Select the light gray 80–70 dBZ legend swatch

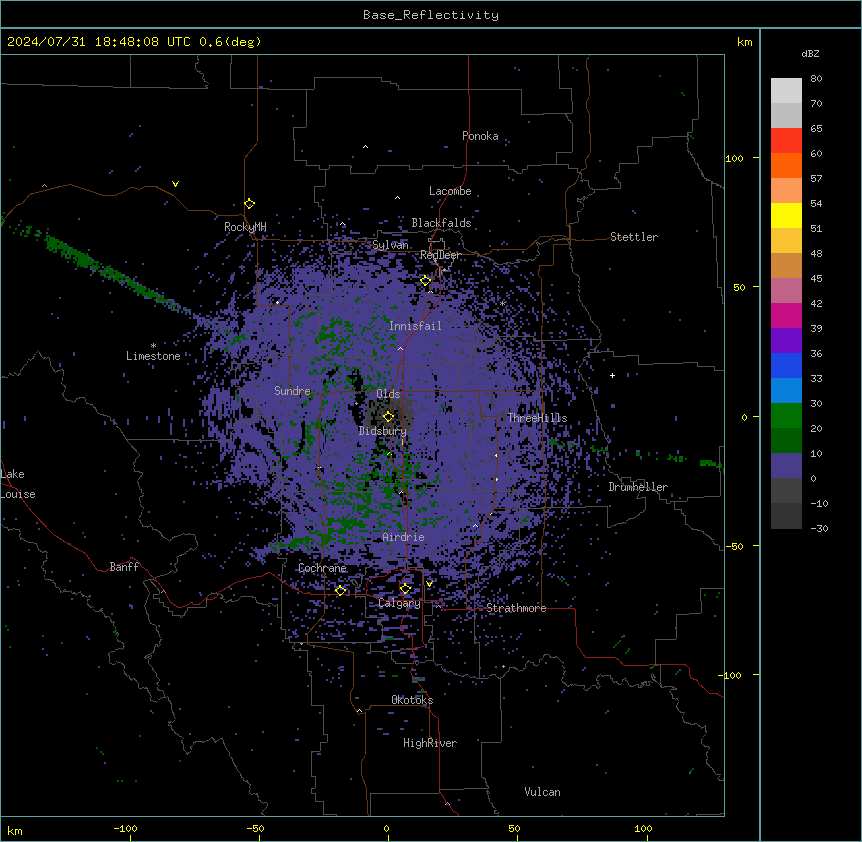coord(786,91)
